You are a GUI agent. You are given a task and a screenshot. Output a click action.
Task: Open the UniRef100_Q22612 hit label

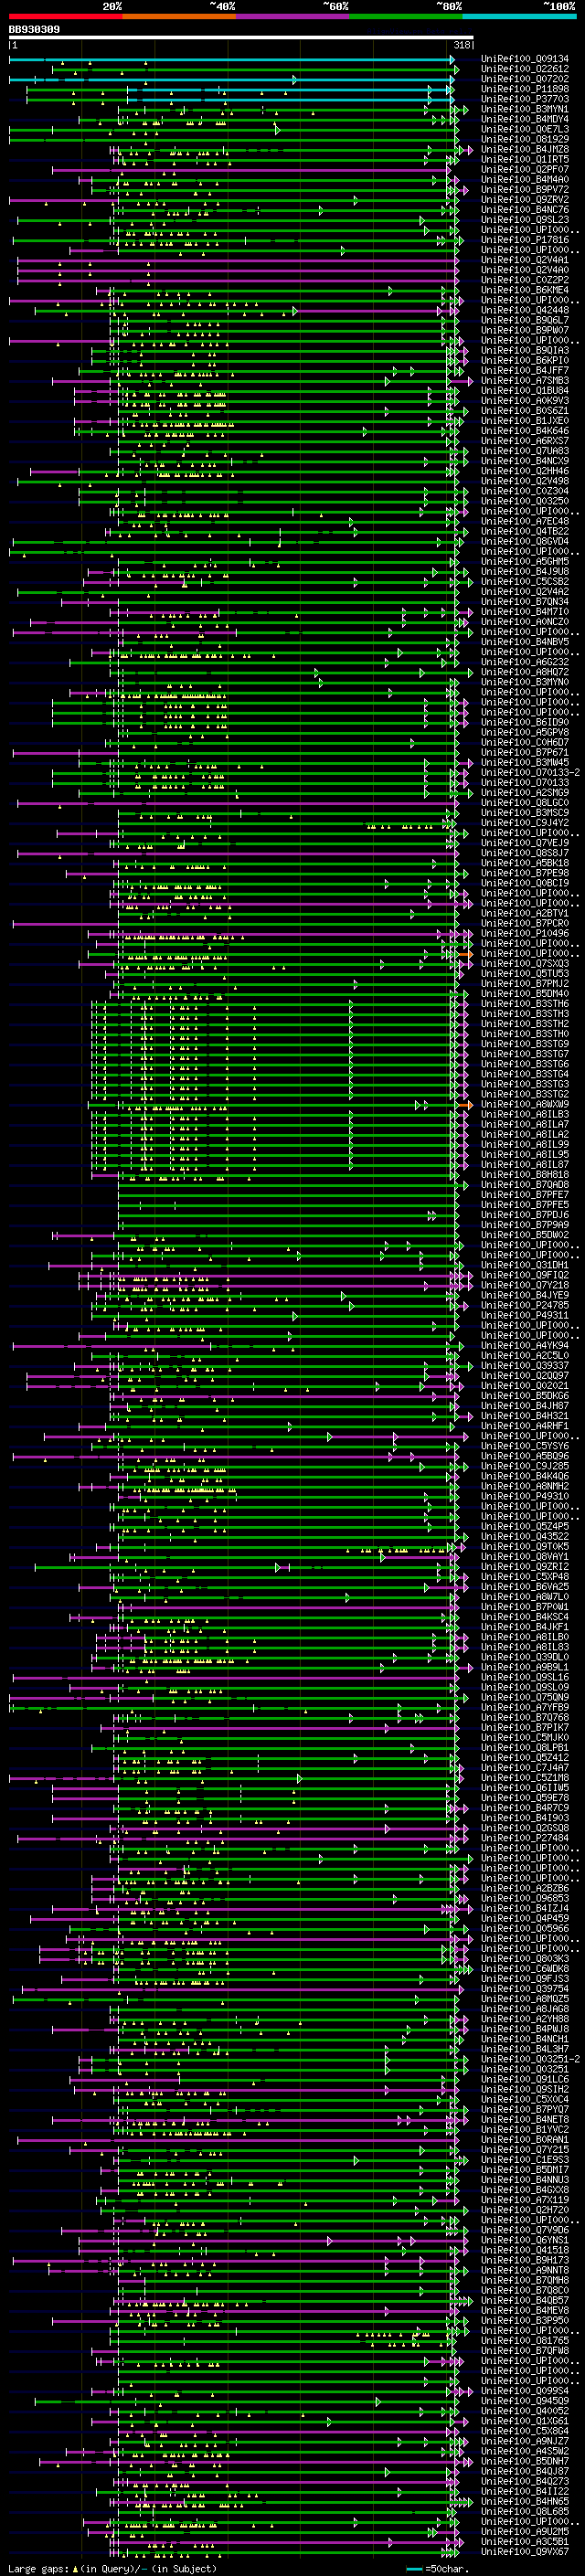(524, 69)
